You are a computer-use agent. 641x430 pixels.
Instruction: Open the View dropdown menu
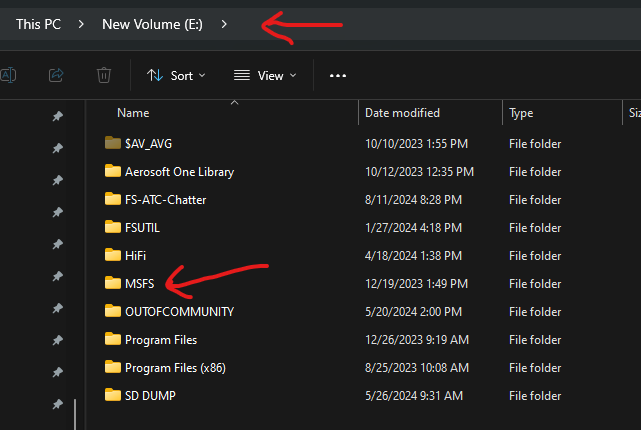pyautogui.click(x=264, y=75)
